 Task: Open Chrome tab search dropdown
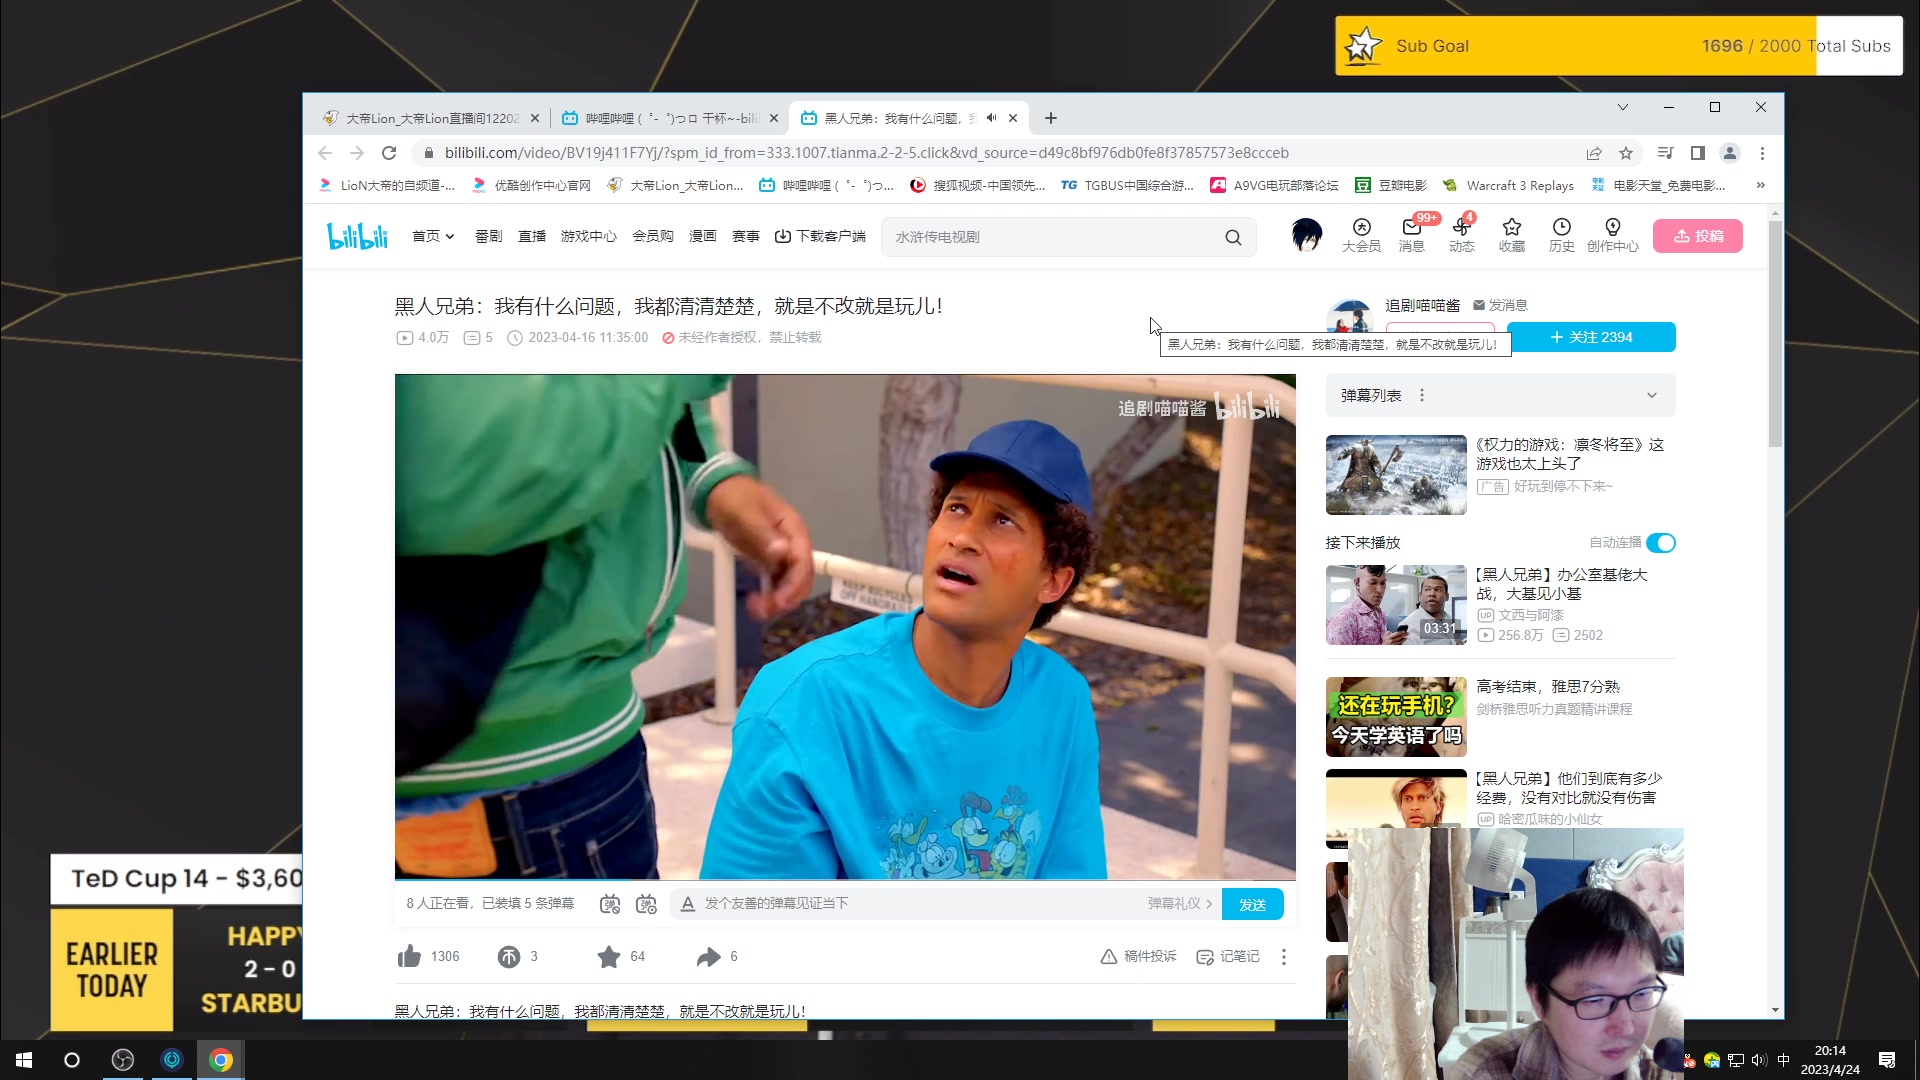pyautogui.click(x=1622, y=107)
